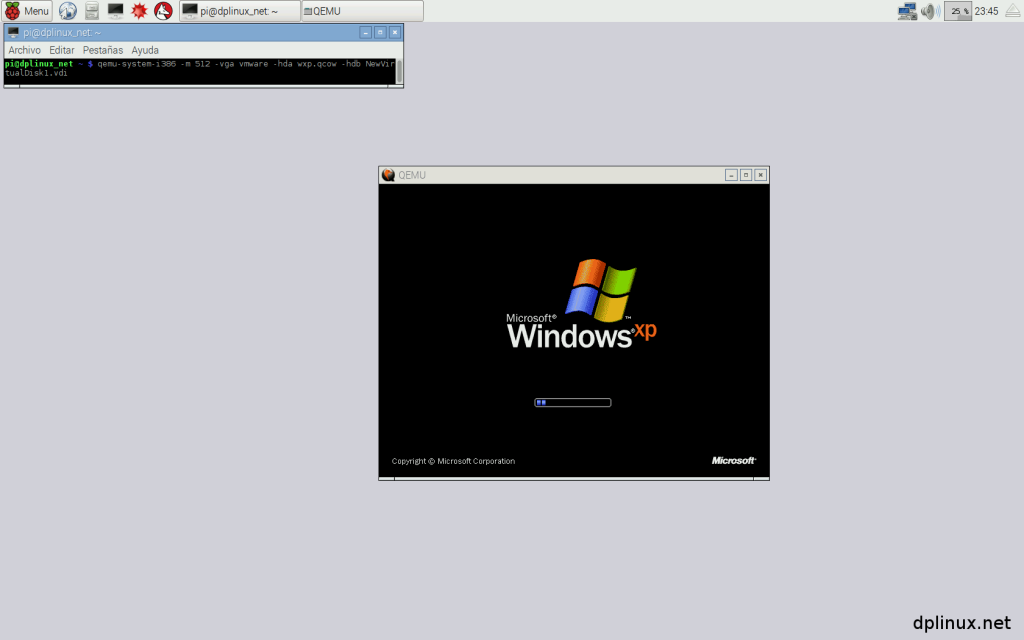Launch the Wolfram wolf icon
The width and height of the screenshot is (1024, 640).
tap(164, 11)
